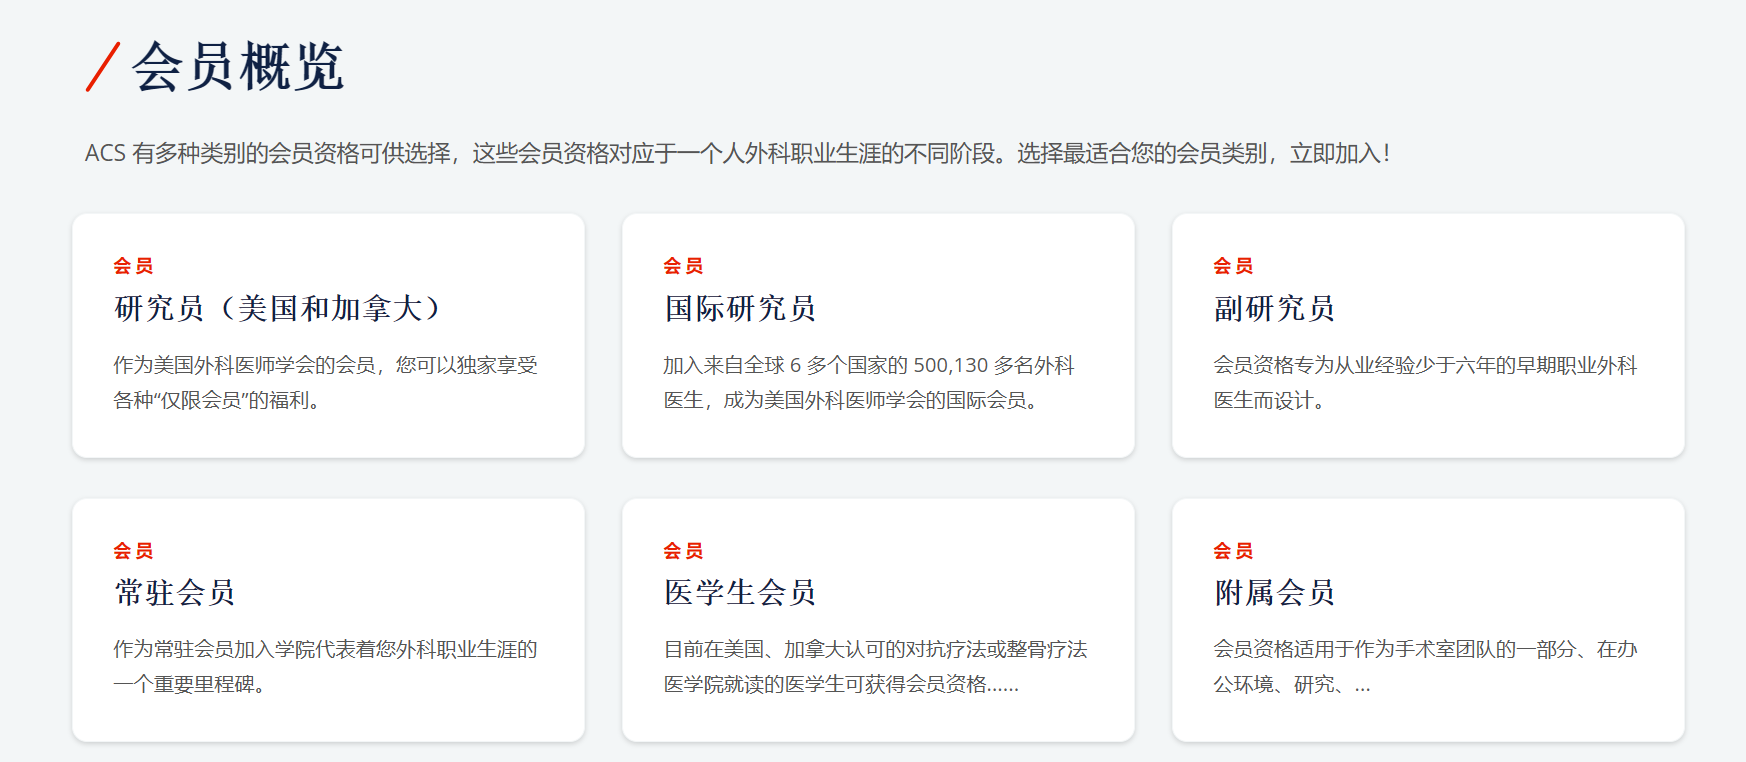This screenshot has width=1746, height=762.
Task: Click description 会员资格专为从业经验少于六年 text
Action: (1425, 382)
